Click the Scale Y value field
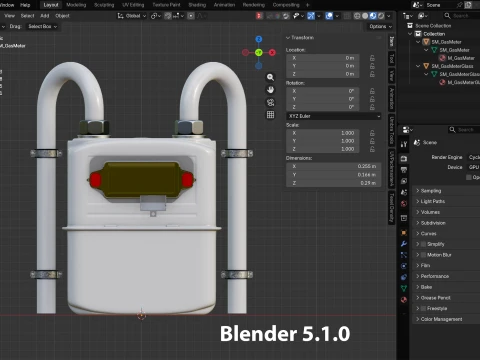This screenshot has height=360, width=480. tap(323, 141)
